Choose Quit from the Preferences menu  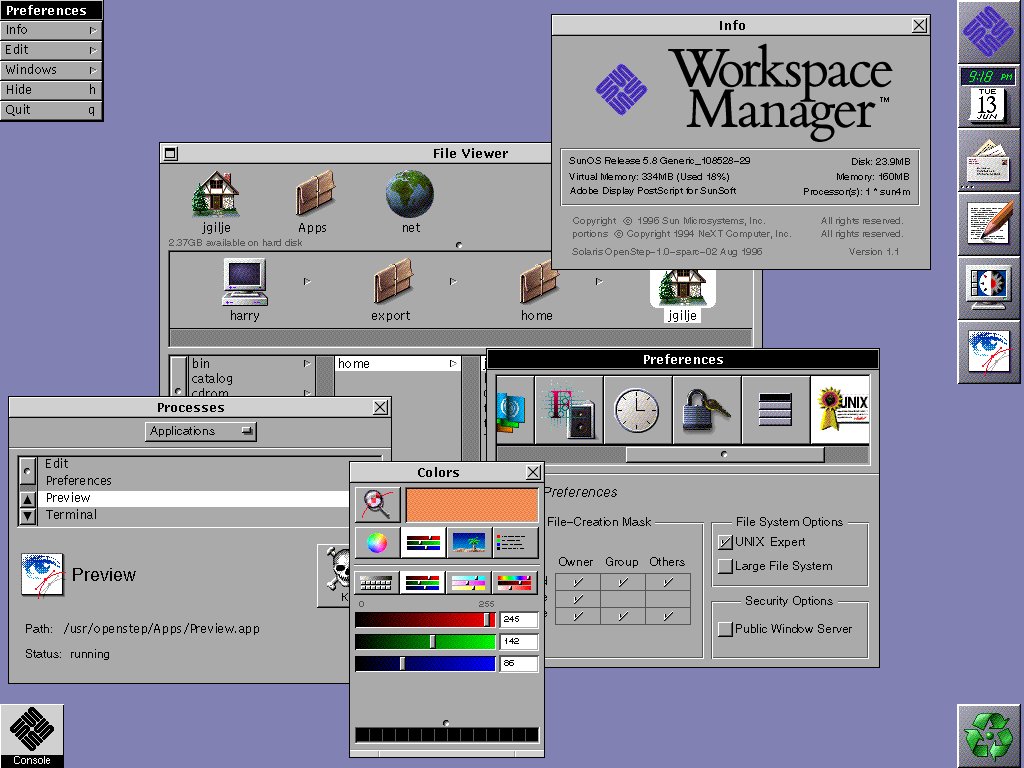(52, 110)
